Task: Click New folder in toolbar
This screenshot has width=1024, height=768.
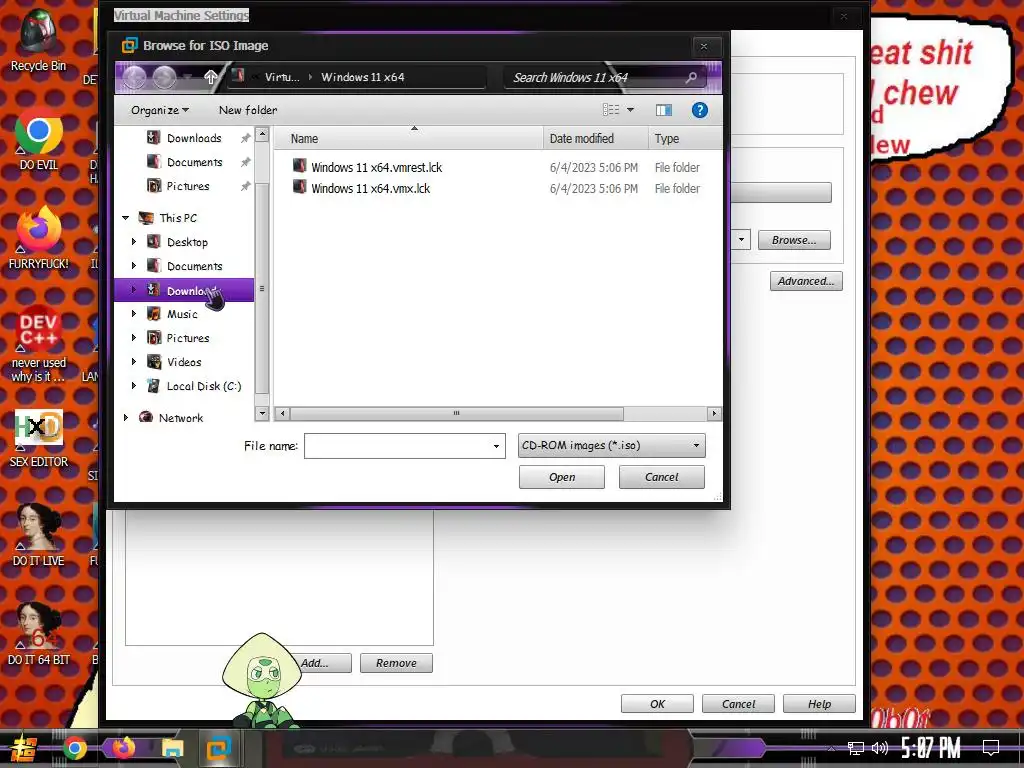Action: tap(248, 110)
